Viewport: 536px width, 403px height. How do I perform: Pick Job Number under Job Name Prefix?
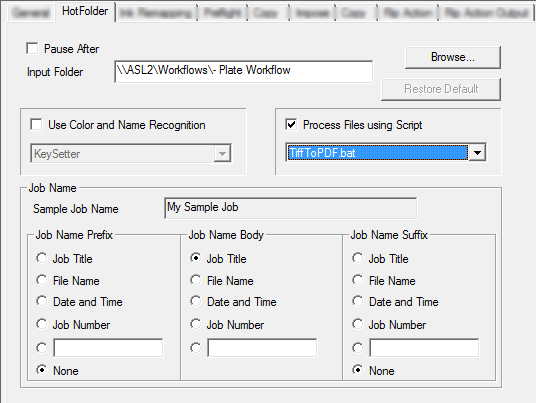pyautogui.click(x=42, y=324)
